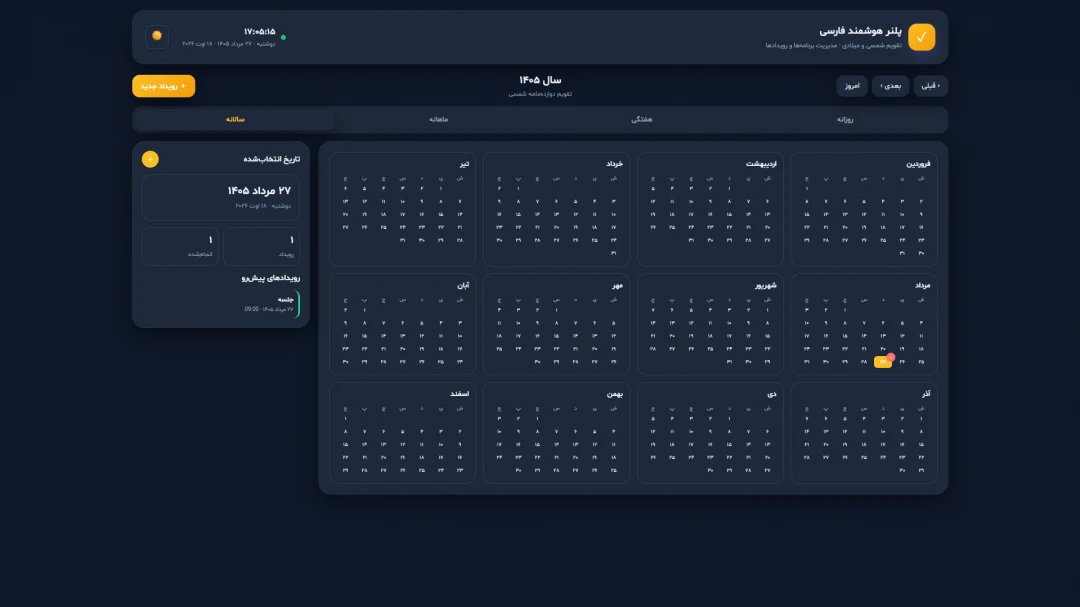Open the اردیبهشت month title
1080x607 pixels.
pyautogui.click(x=761, y=164)
